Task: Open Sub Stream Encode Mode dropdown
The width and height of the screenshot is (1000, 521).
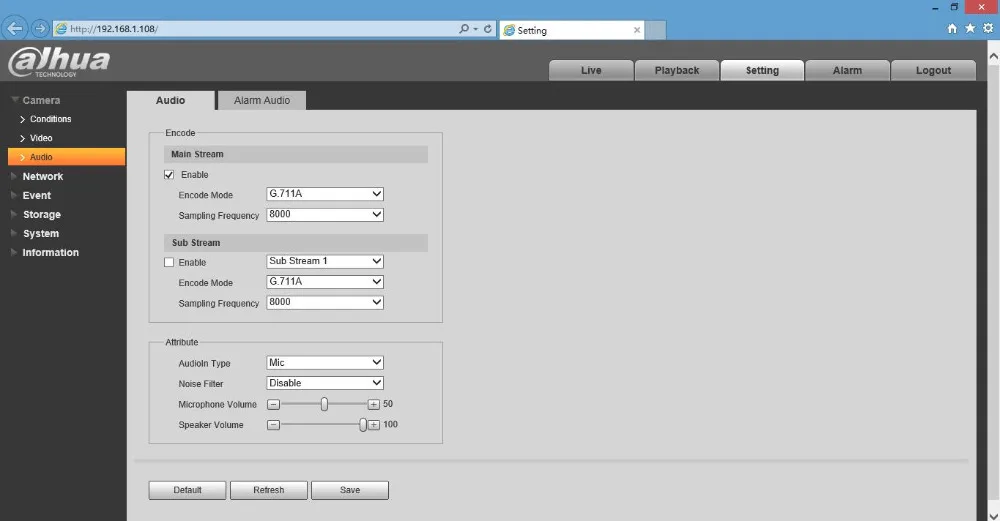Action: (x=325, y=281)
